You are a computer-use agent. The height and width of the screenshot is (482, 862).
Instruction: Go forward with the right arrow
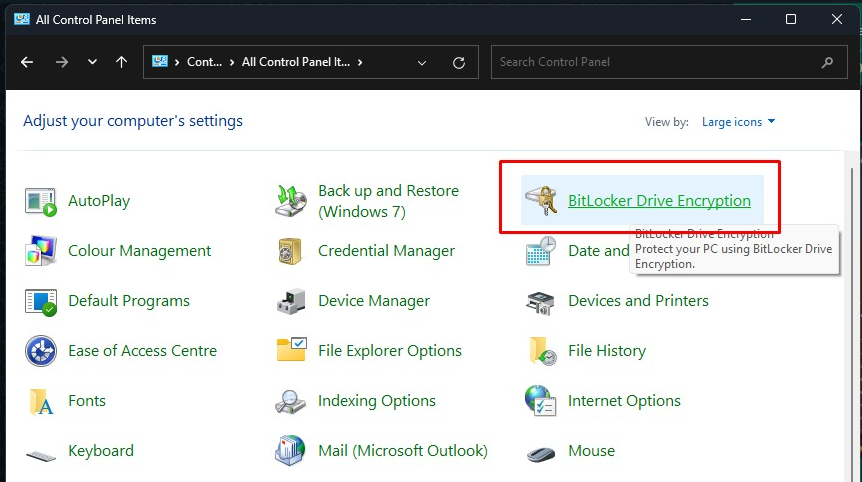coord(62,62)
